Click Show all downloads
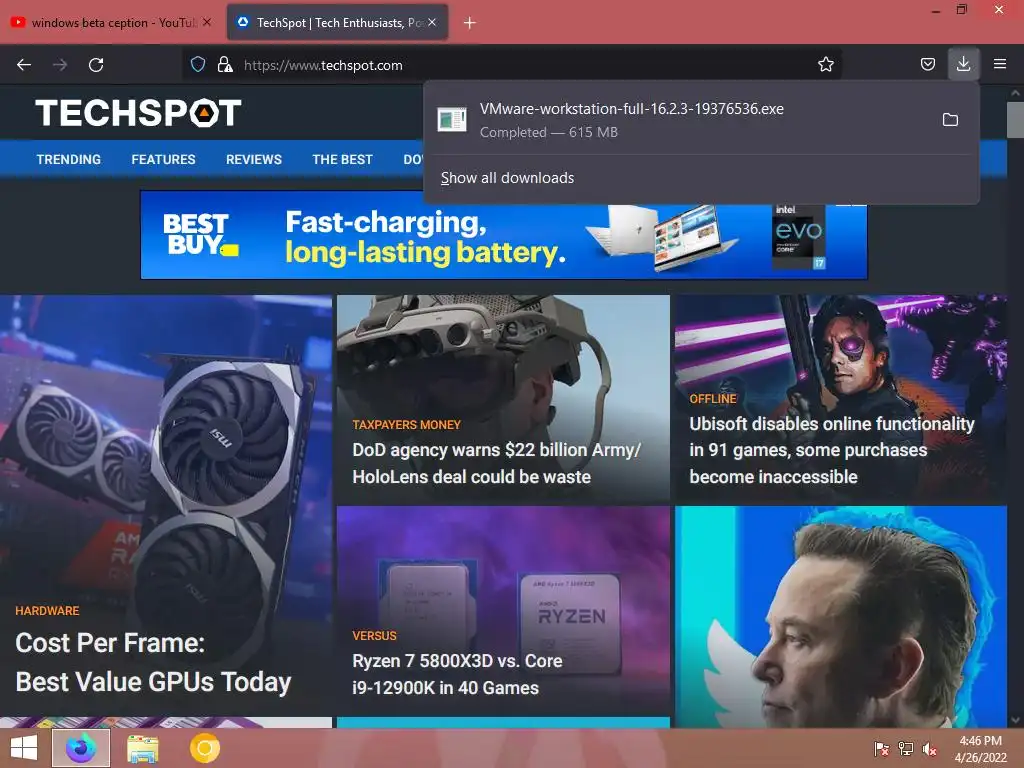Screen dimensions: 1024x768 pyautogui.click(x=507, y=178)
